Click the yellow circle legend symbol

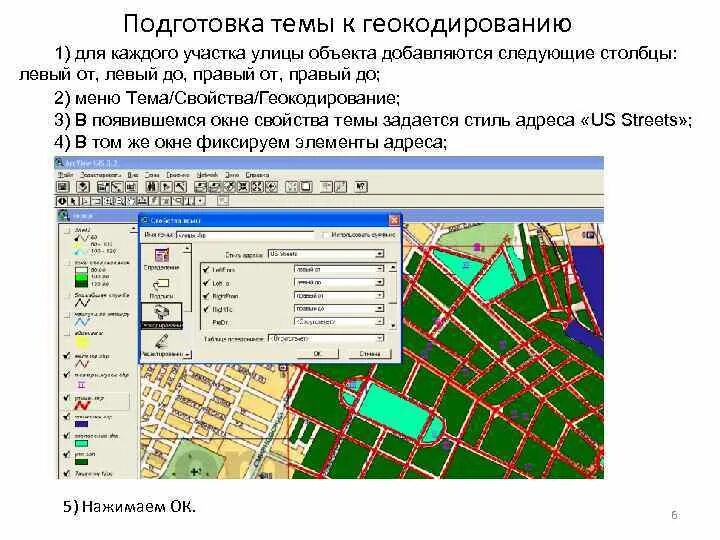(x=81, y=342)
